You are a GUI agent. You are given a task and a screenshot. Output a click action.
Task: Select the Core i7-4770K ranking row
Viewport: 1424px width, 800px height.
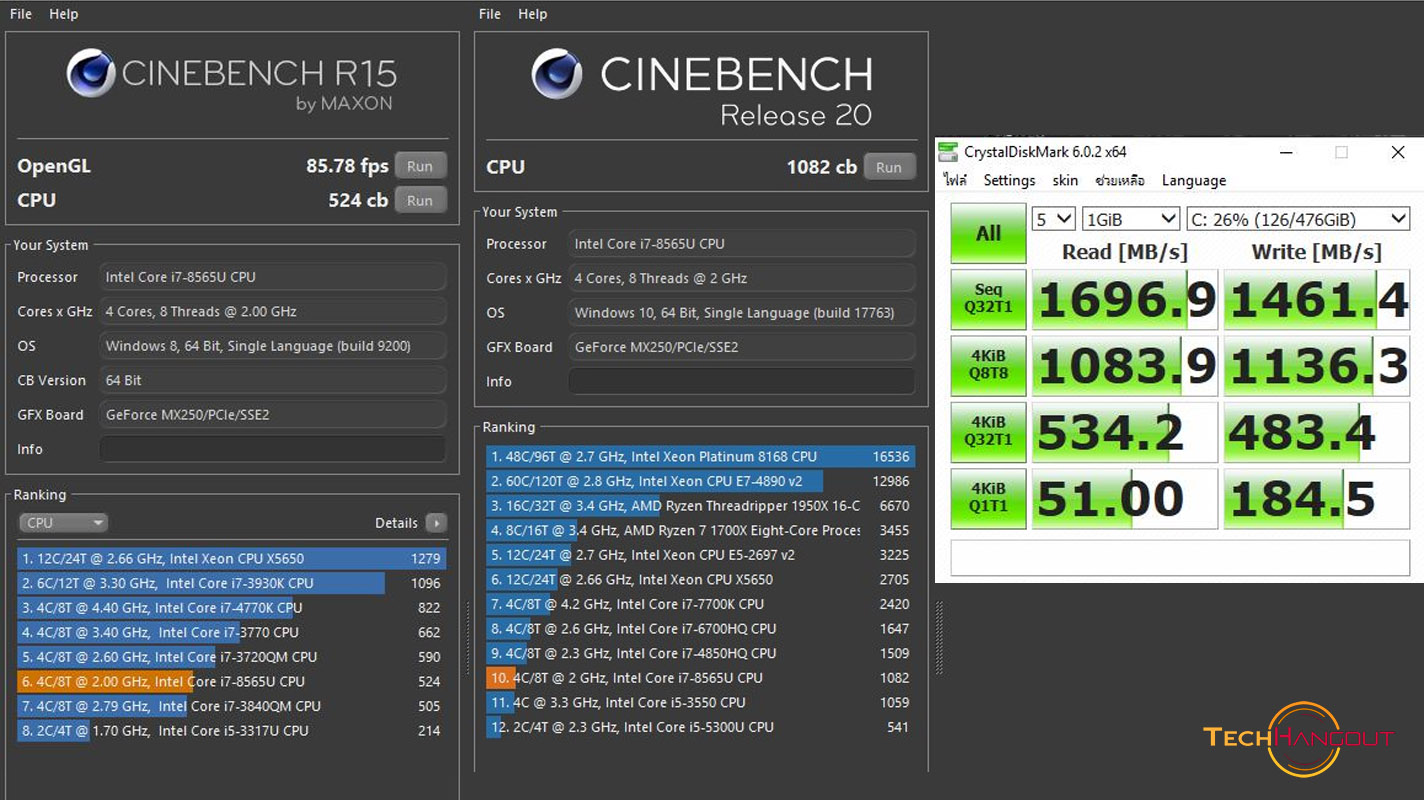point(232,608)
